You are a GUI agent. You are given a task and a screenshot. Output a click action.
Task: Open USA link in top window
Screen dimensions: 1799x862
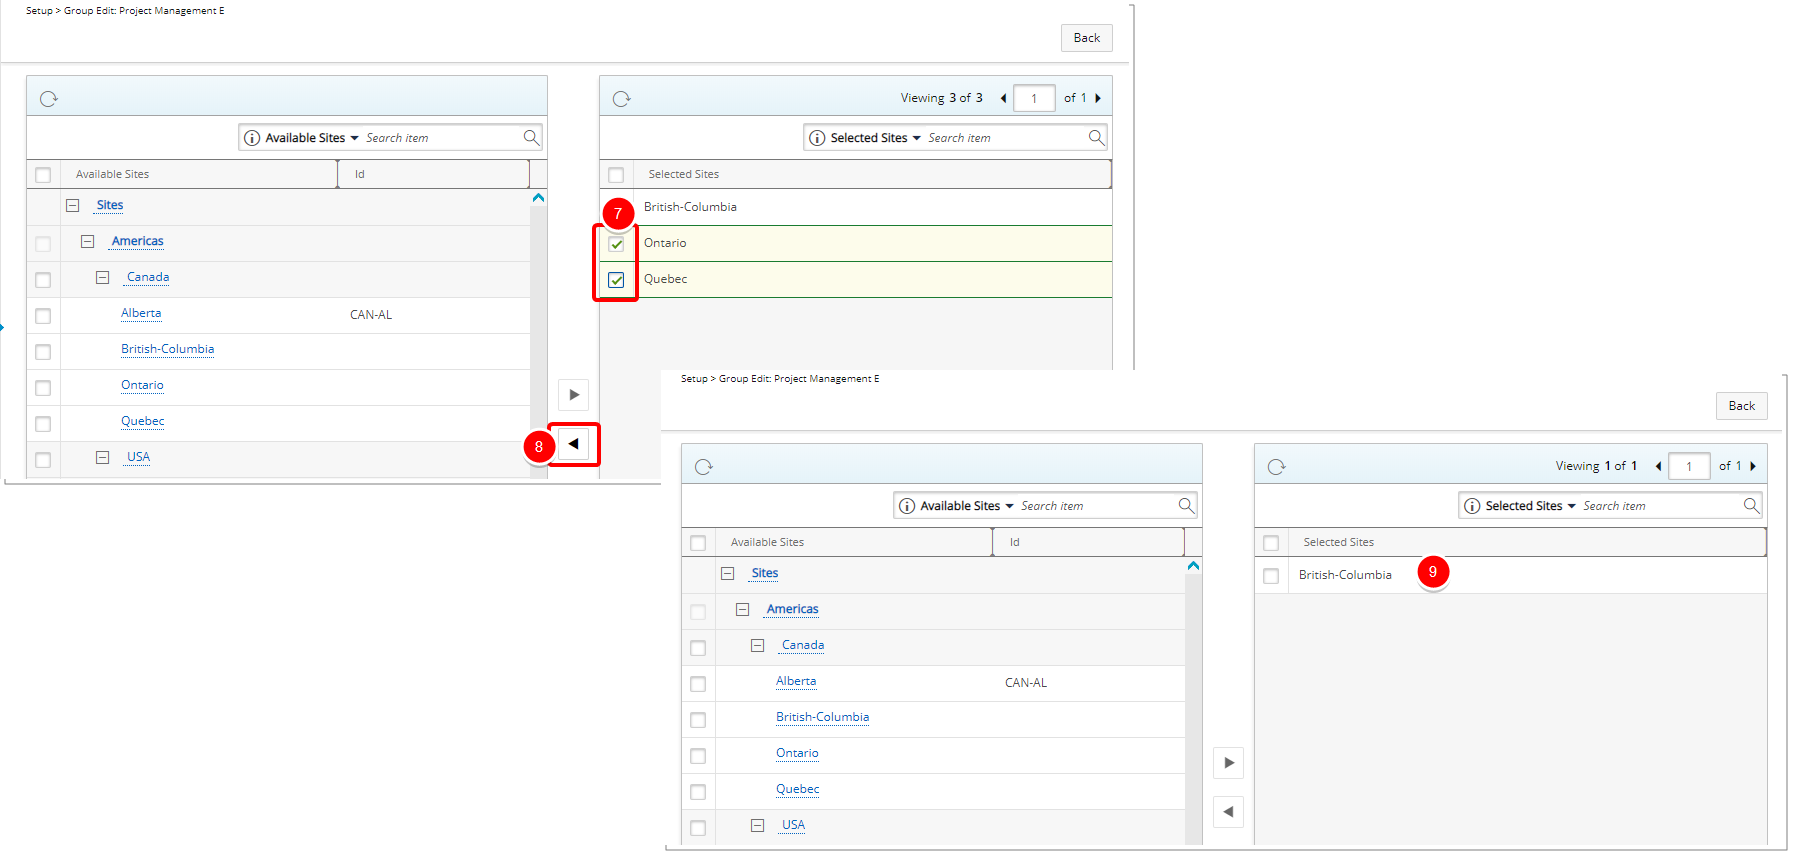pyautogui.click(x=138, y=457)
